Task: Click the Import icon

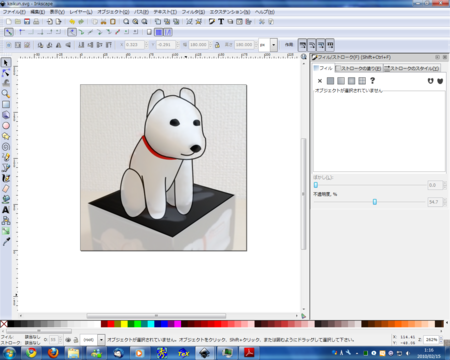Action: click(x=50, y=22)
